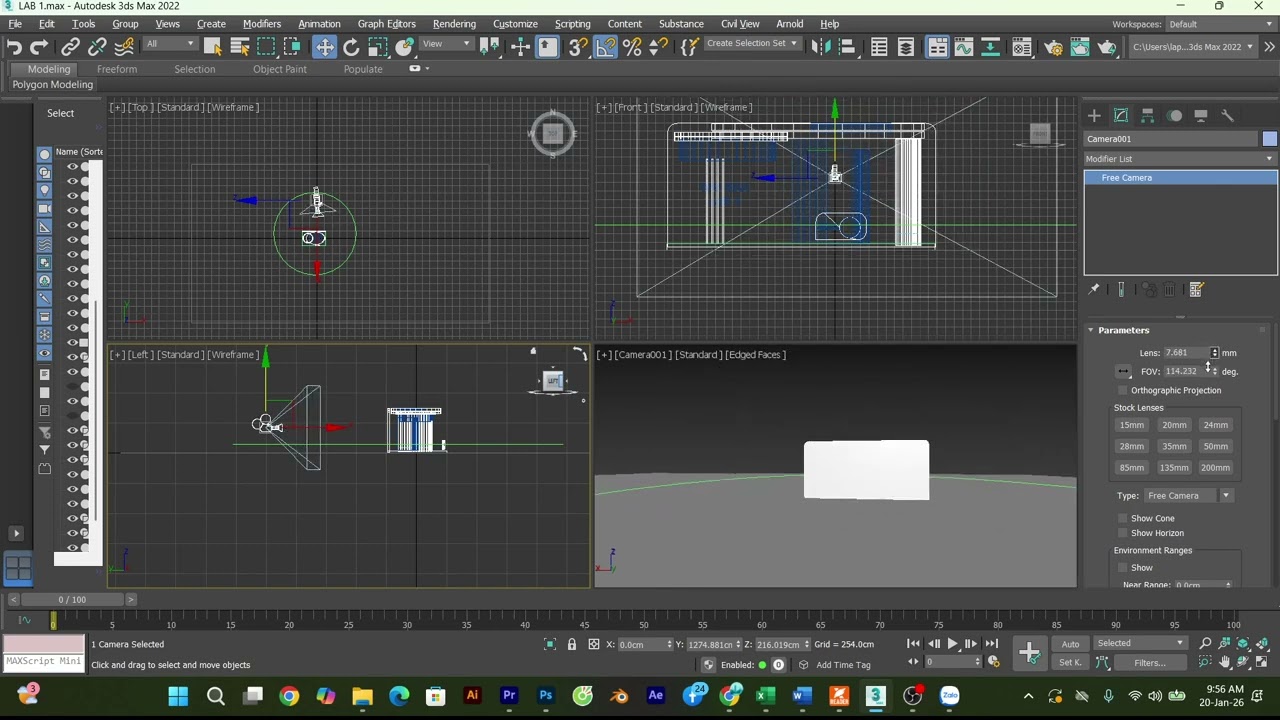
Task: Open Create Selection Set dropdown
Action: tap(752, 44)
